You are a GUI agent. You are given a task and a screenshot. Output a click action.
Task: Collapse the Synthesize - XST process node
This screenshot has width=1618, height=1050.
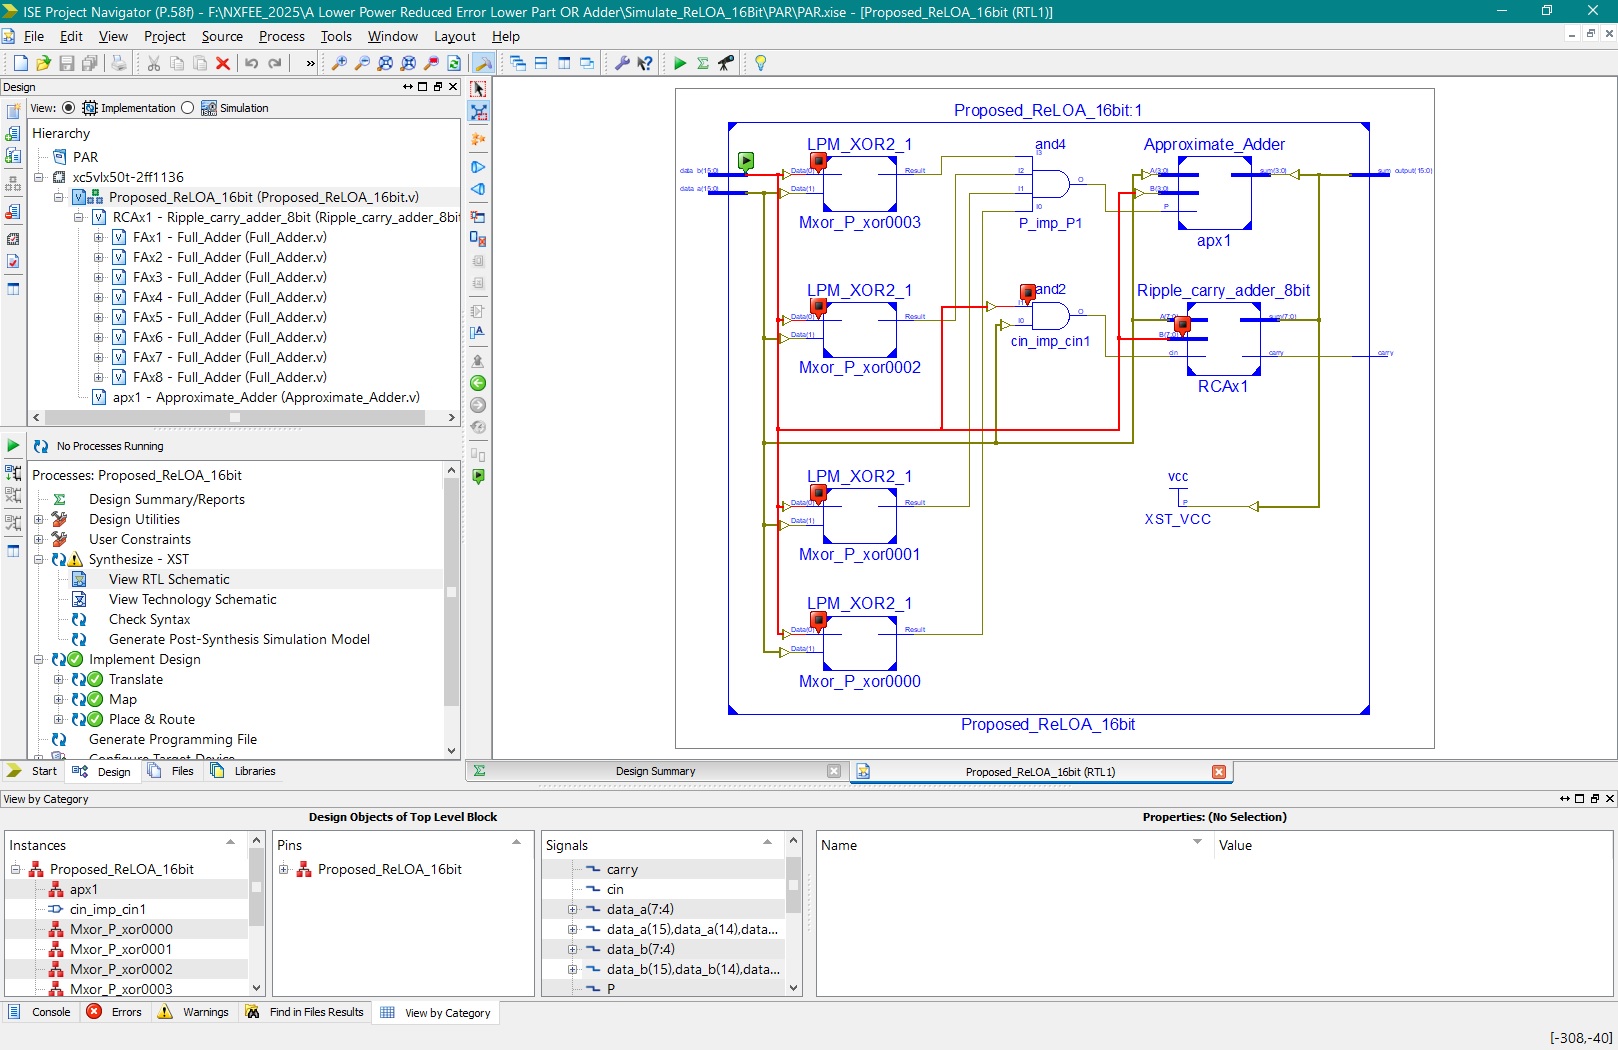39,559
